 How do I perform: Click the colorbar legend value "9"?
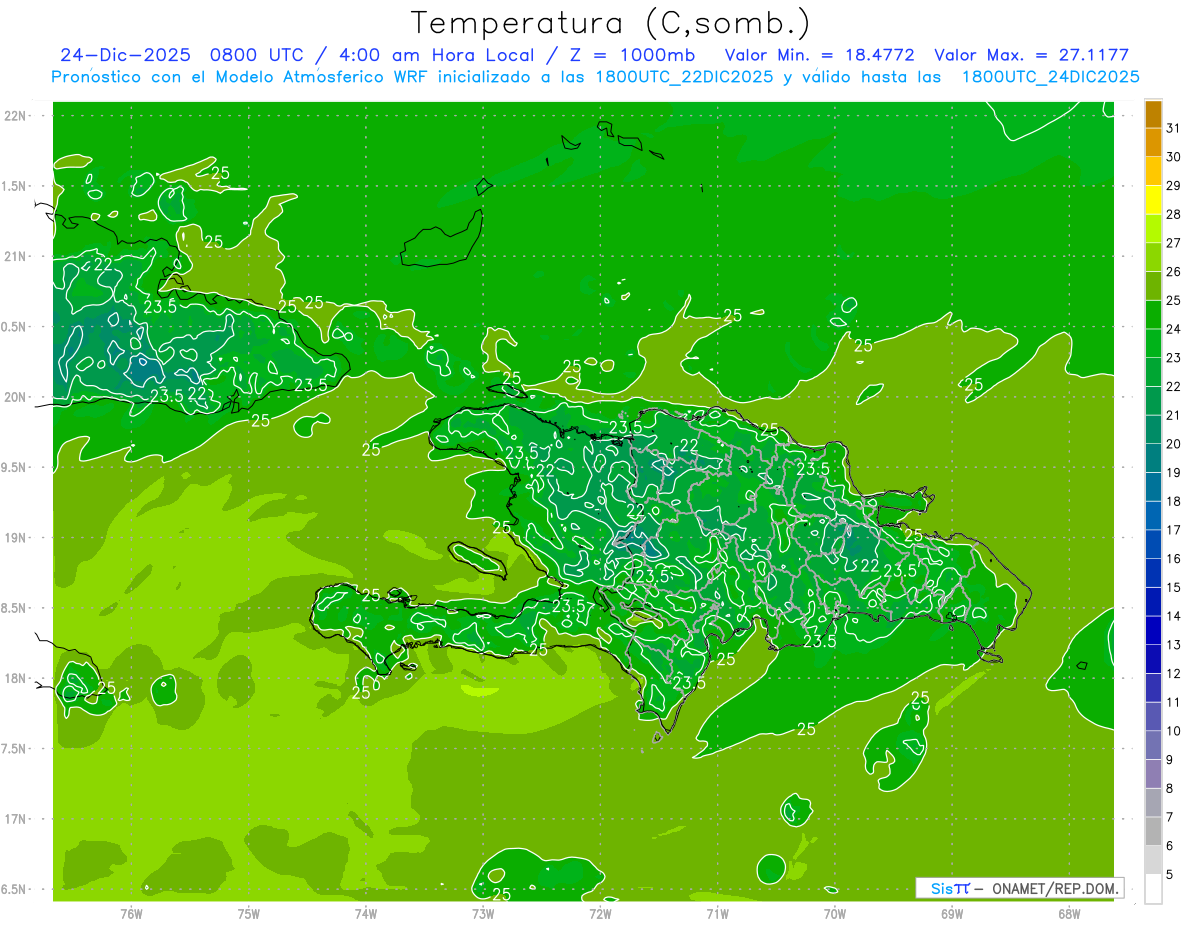click(1170, 760)
